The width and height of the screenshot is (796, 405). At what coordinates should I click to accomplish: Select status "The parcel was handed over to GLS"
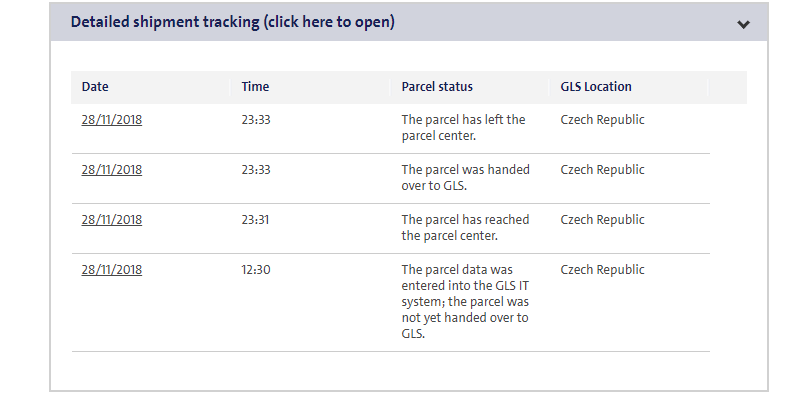click(x=465, y=177)
